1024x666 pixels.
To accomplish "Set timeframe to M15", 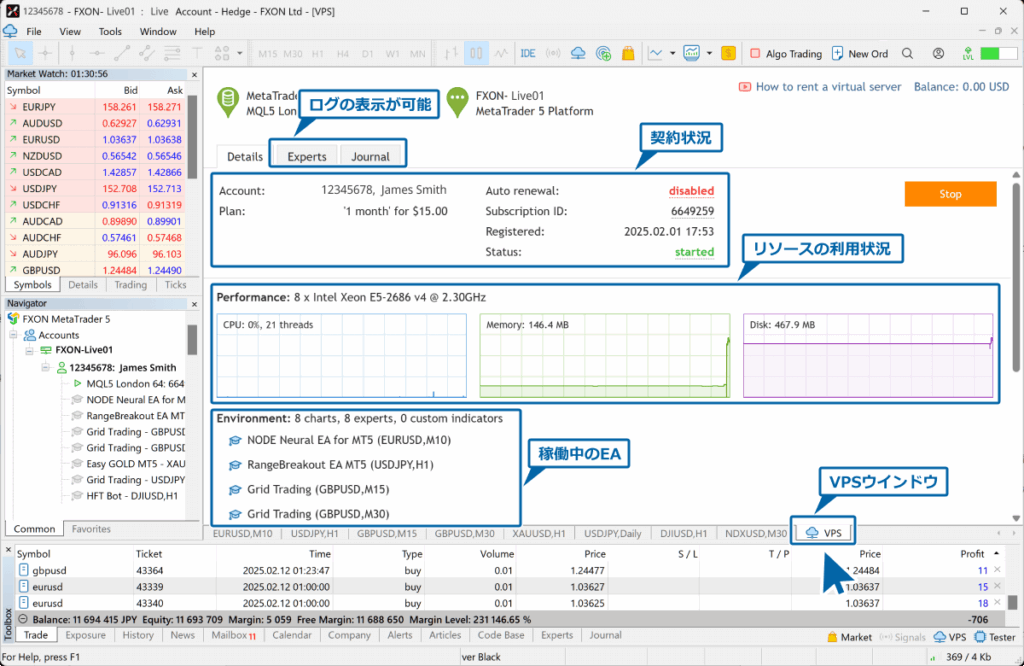I will (x=268, y=54).
